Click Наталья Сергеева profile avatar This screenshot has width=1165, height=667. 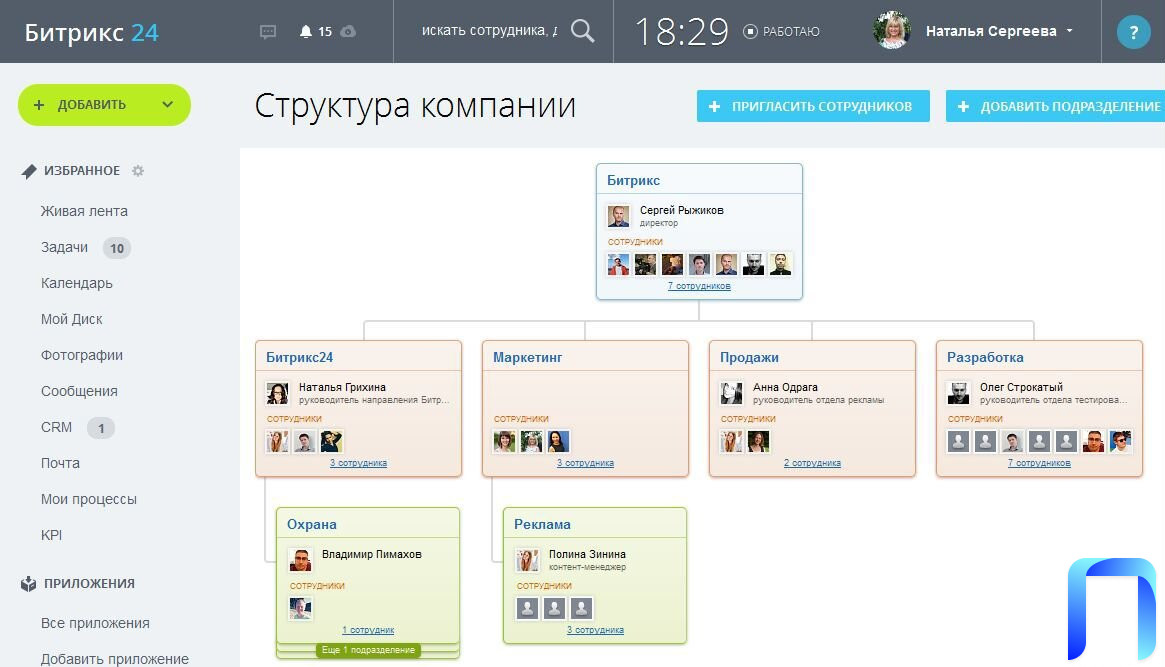(x=892, y=30)
